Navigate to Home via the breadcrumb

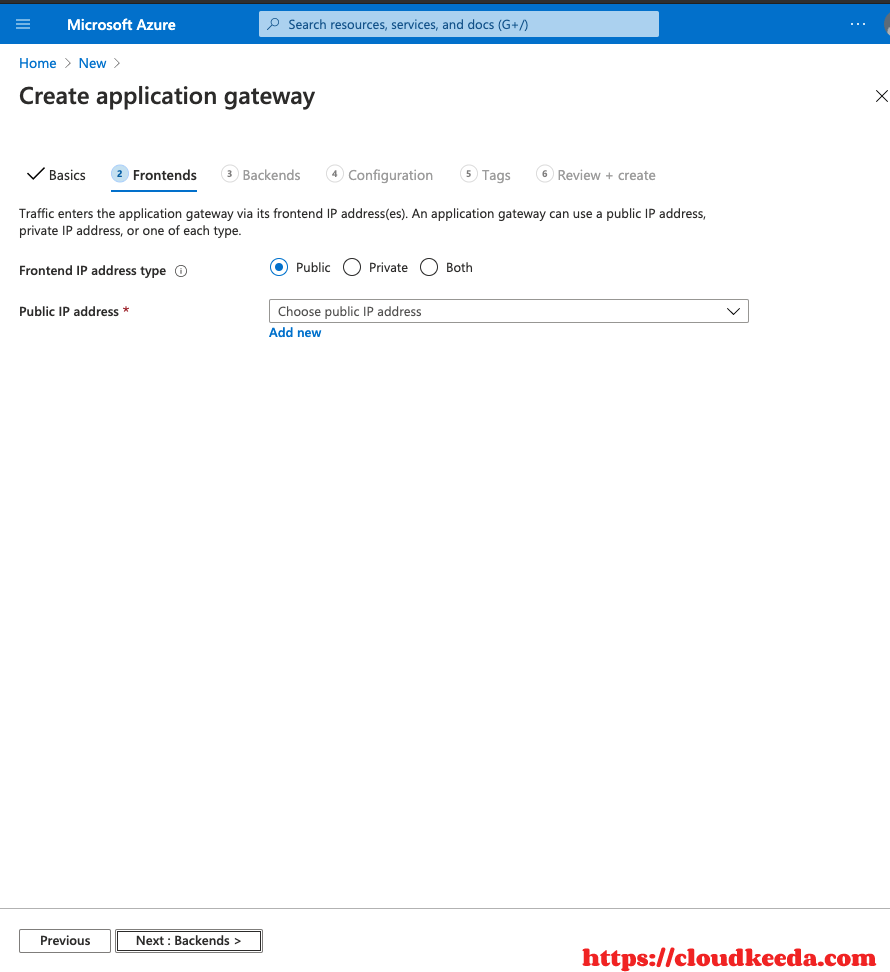tap(37, 63)
